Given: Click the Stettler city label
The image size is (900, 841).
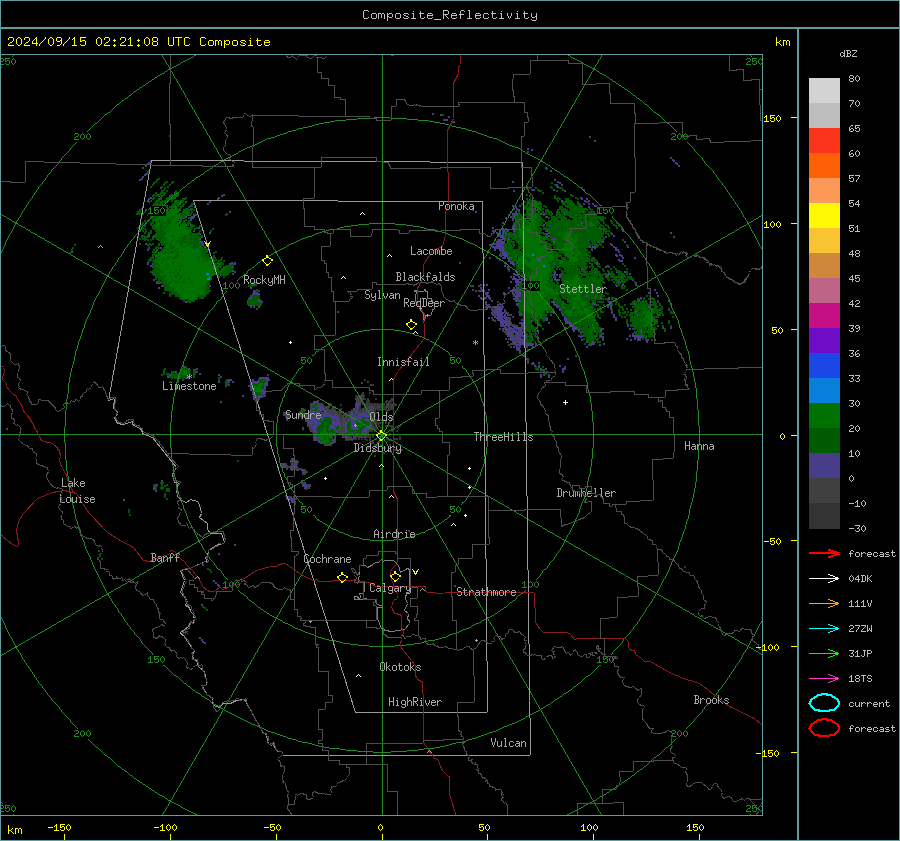Looking at the screenshot, I should (x=583, y=289).
